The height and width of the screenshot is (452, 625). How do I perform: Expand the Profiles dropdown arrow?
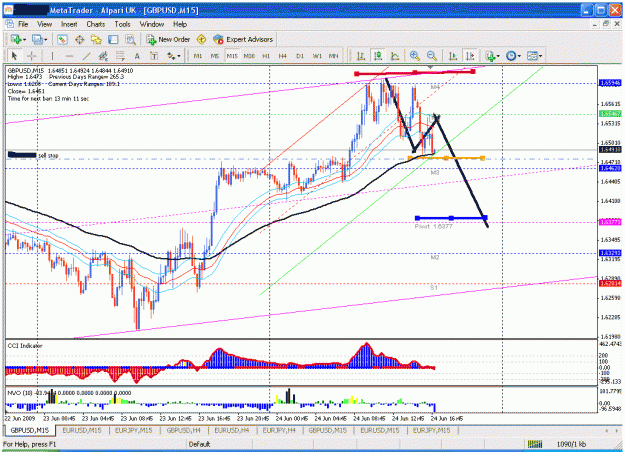pos(45,40)
